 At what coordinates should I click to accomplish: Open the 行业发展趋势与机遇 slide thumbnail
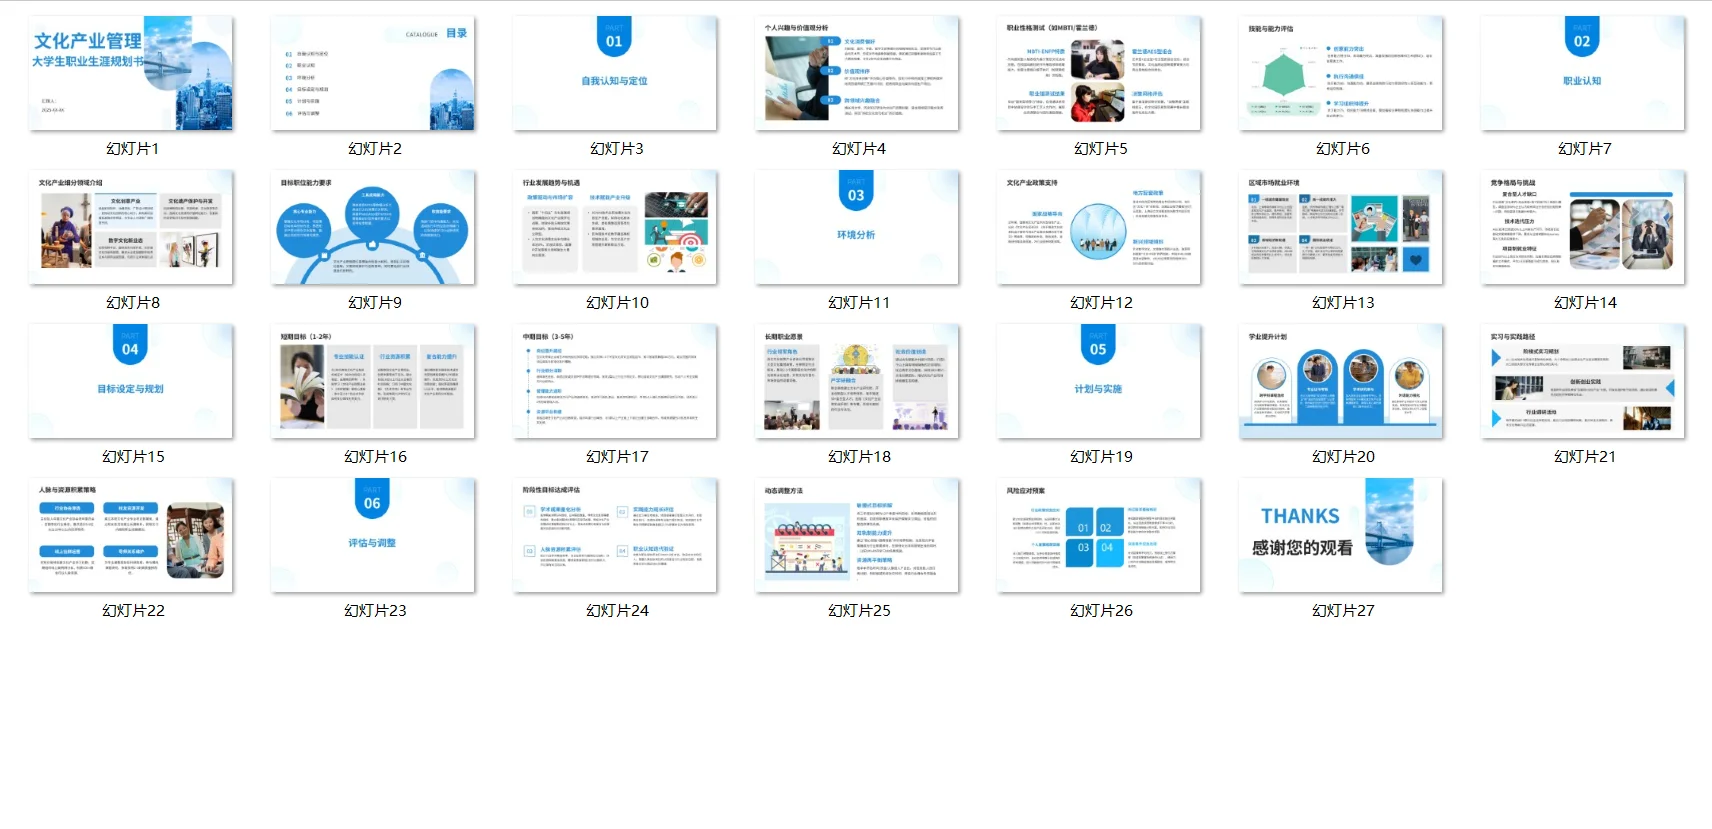click(615, 227)
